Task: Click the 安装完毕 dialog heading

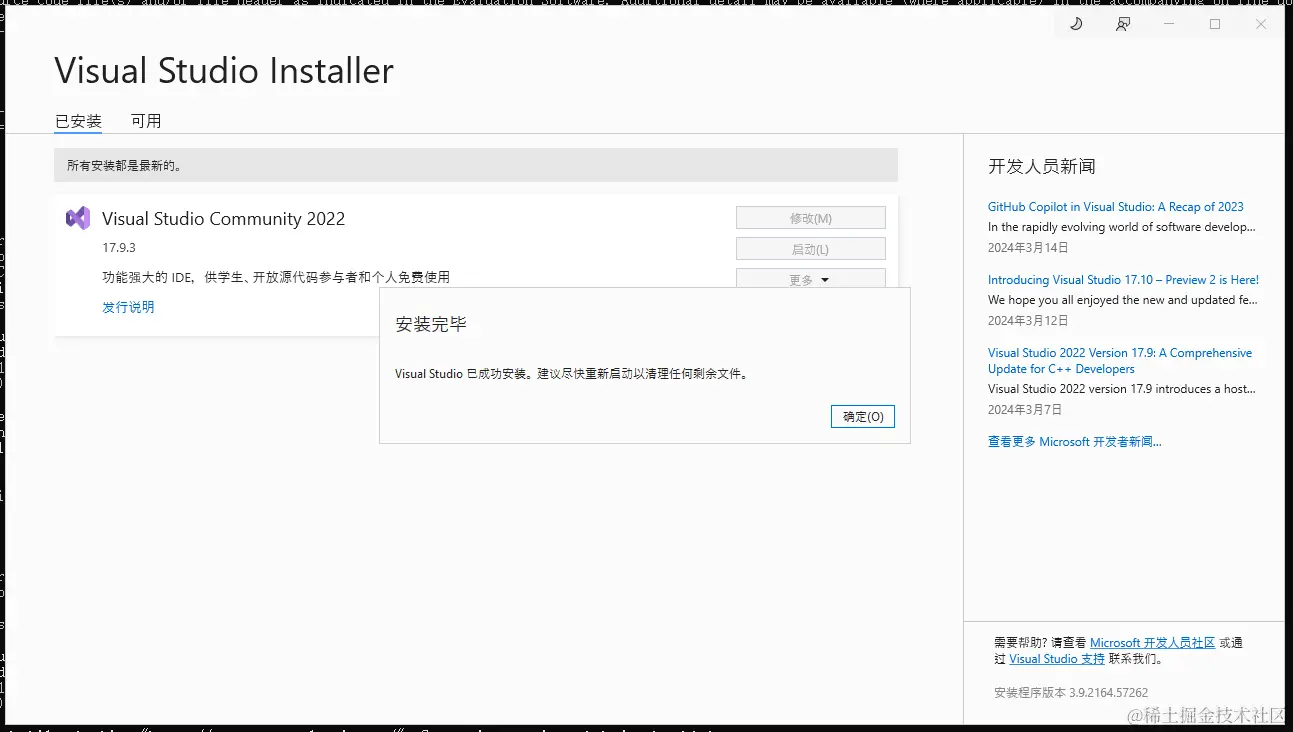Action: point(431,325)
